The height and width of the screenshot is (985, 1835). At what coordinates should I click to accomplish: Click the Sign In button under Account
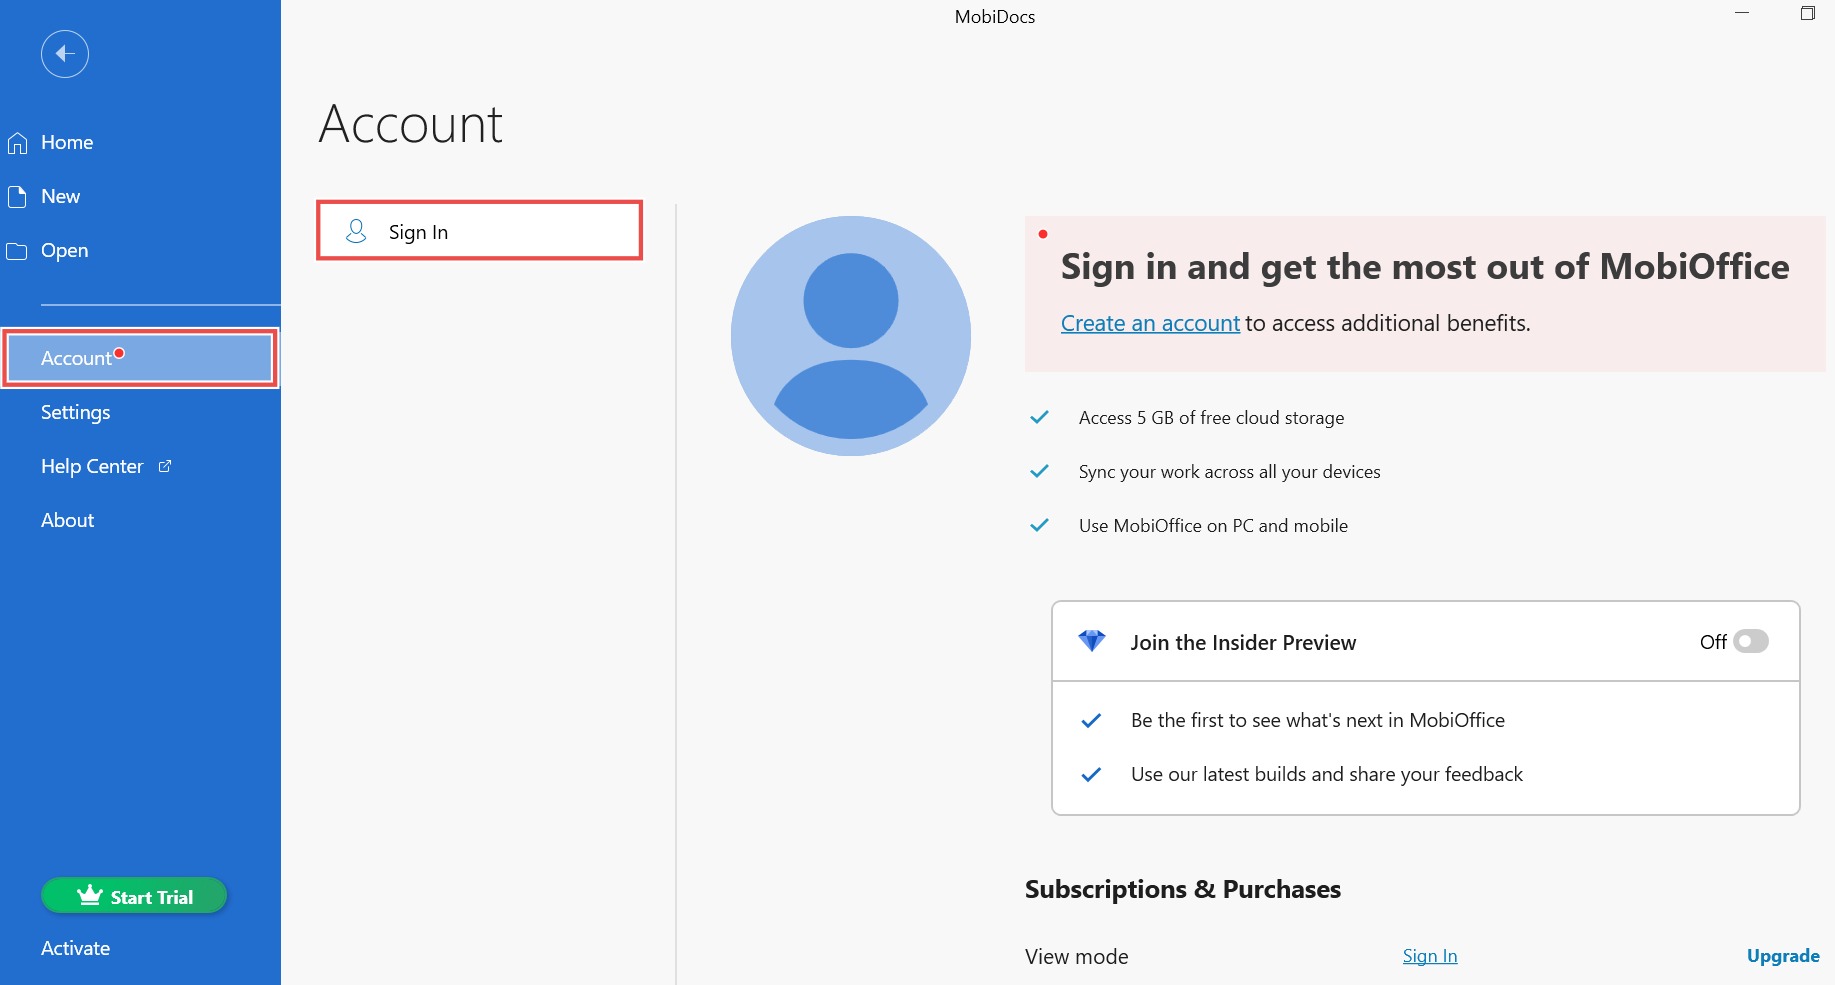(480, 231)
